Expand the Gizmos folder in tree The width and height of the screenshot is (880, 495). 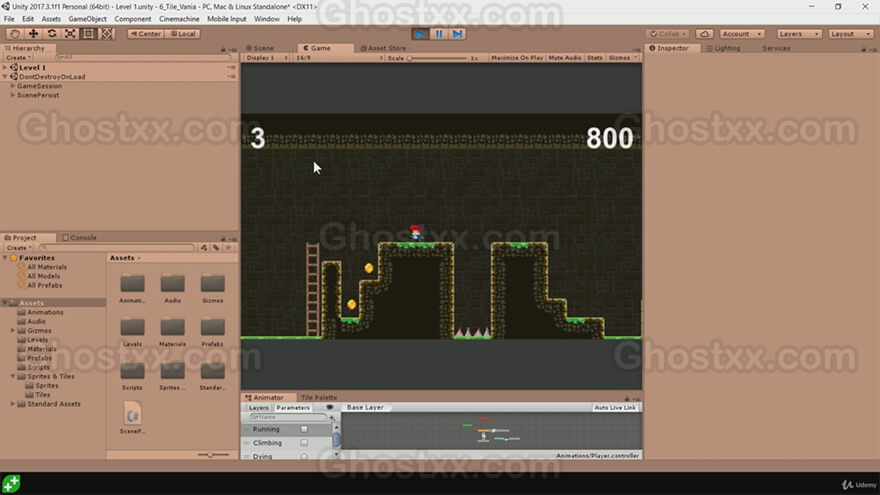tap(12, 331)
